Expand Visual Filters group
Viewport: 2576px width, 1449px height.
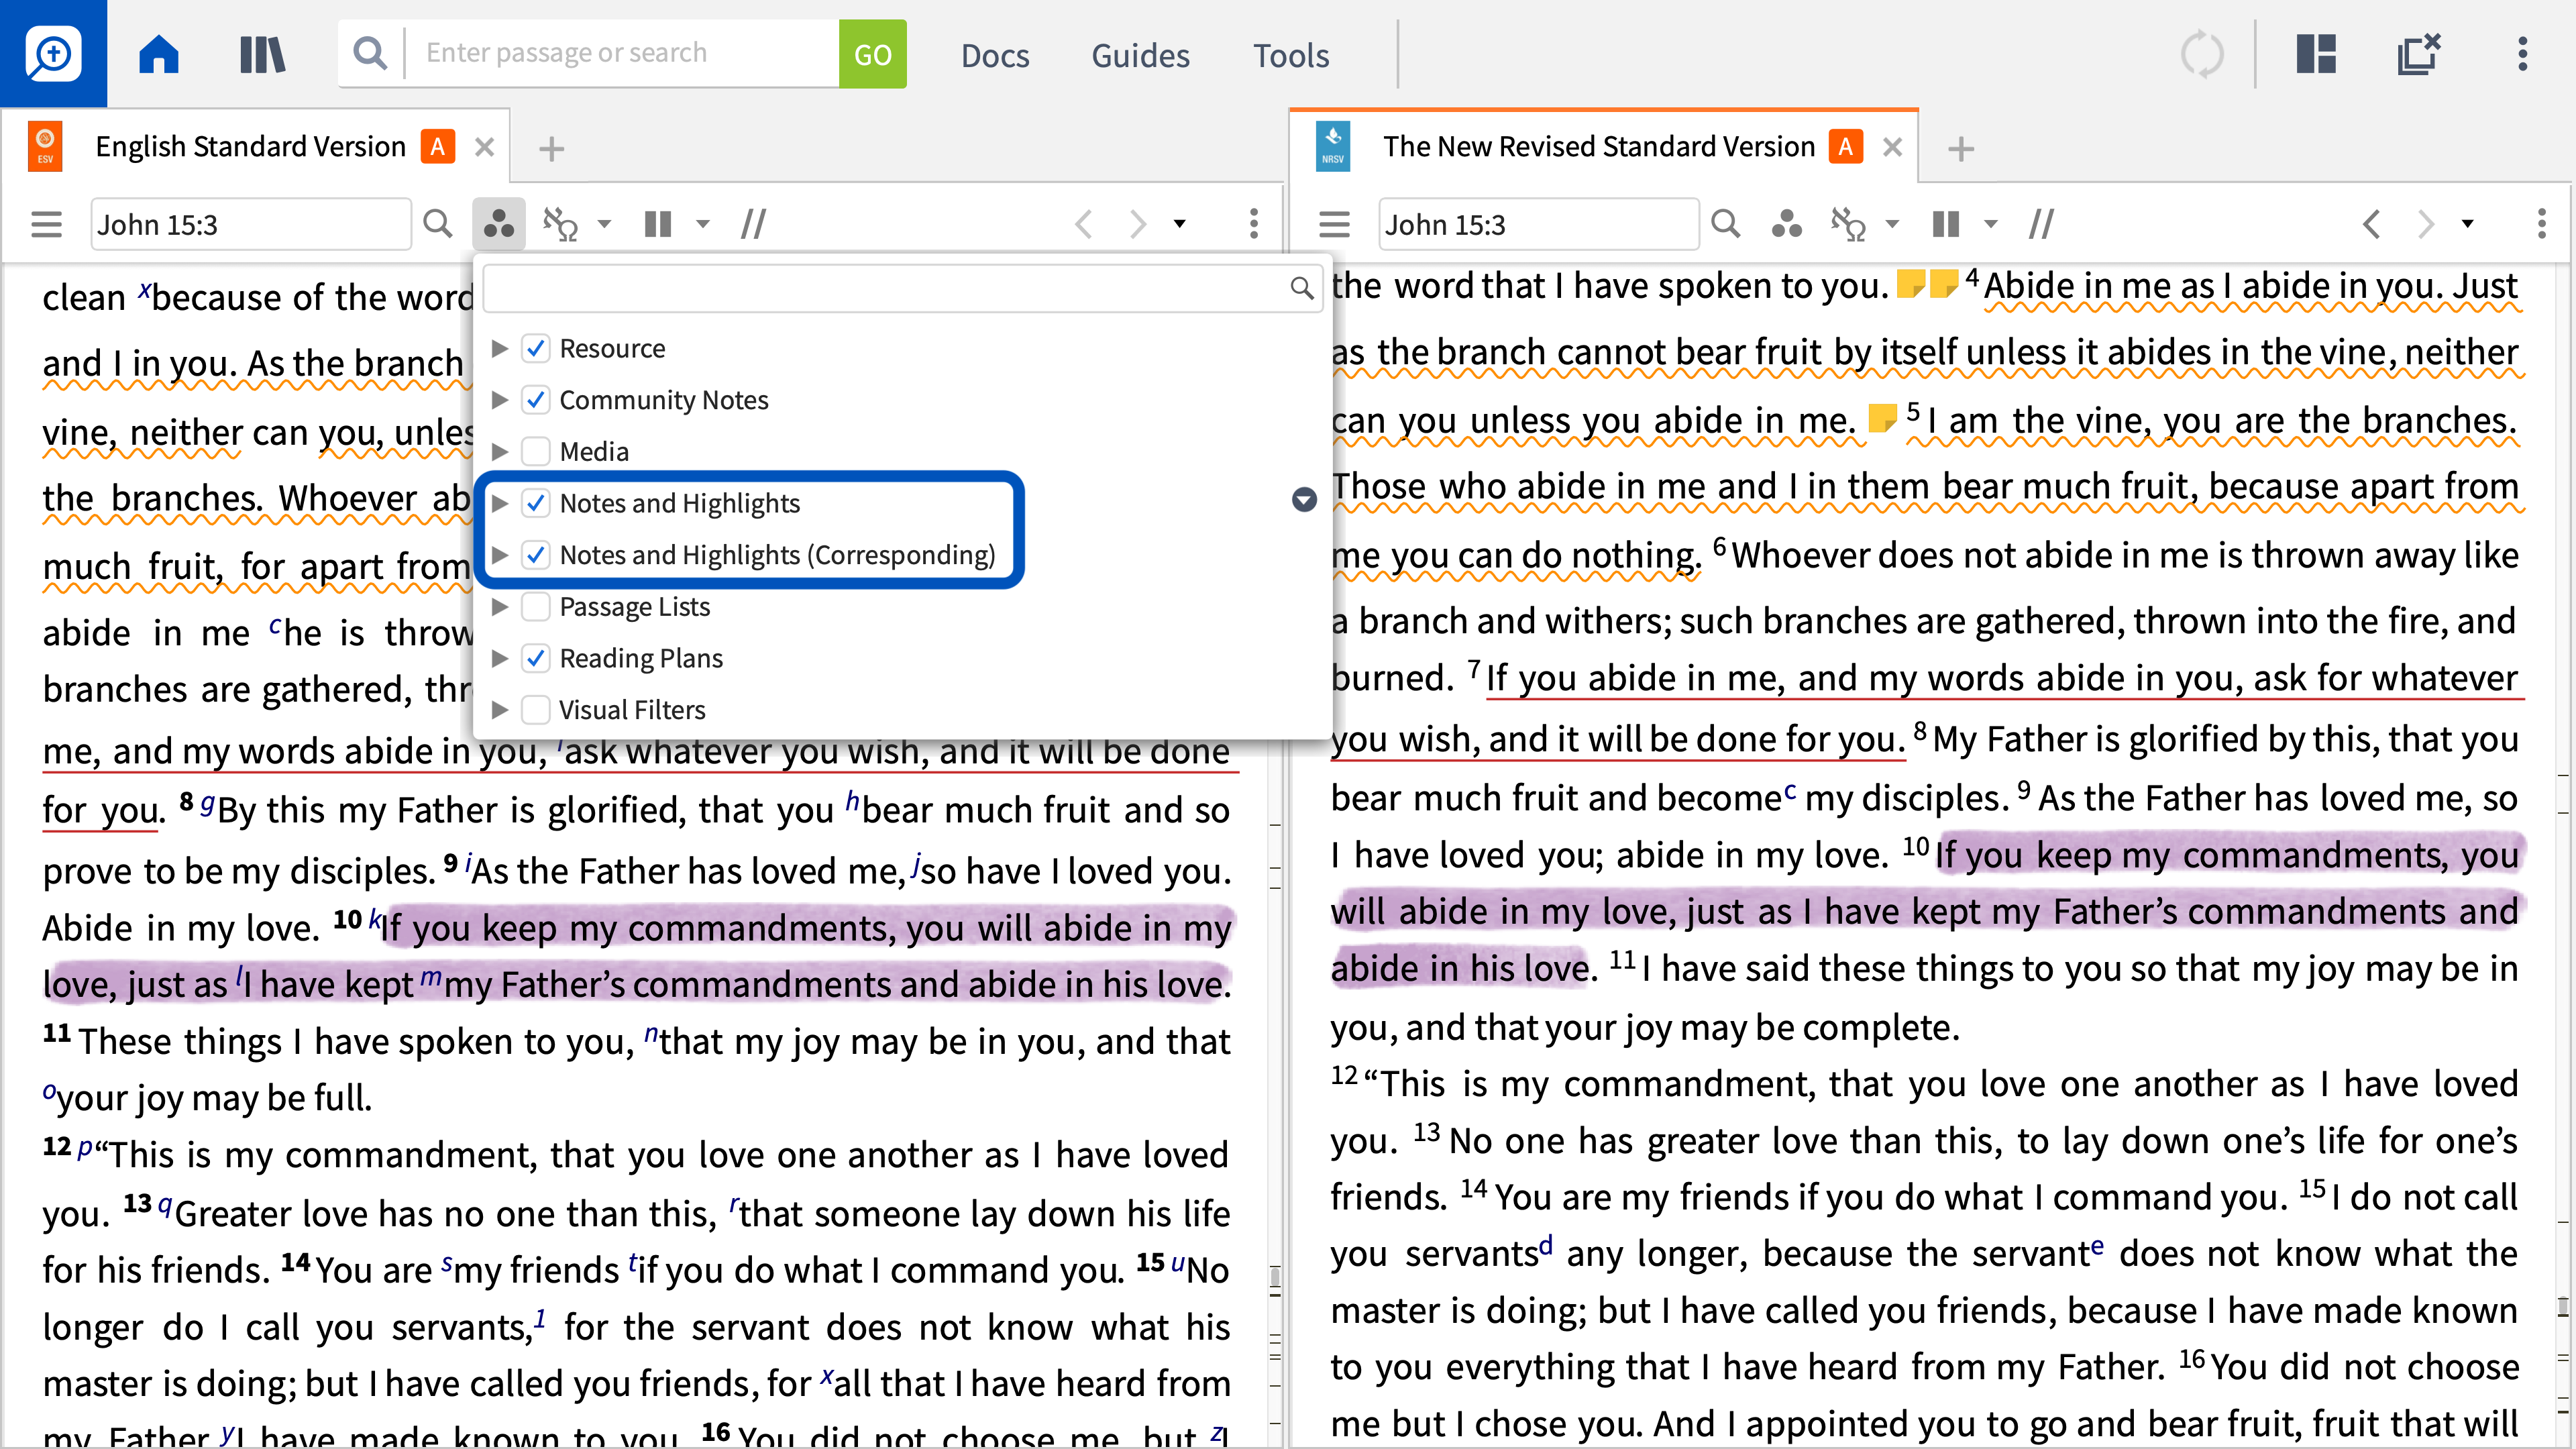[500, 710]
